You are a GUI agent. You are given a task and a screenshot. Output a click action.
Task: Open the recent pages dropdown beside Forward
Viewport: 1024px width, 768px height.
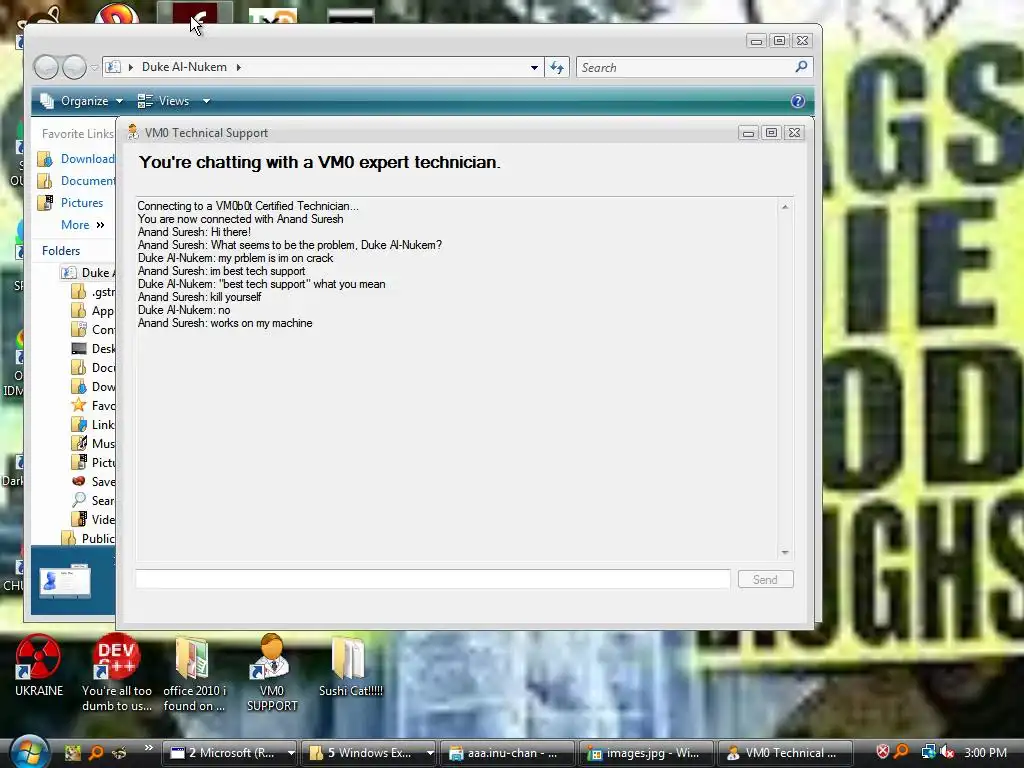pyautogui.click(x=95, y=67)
